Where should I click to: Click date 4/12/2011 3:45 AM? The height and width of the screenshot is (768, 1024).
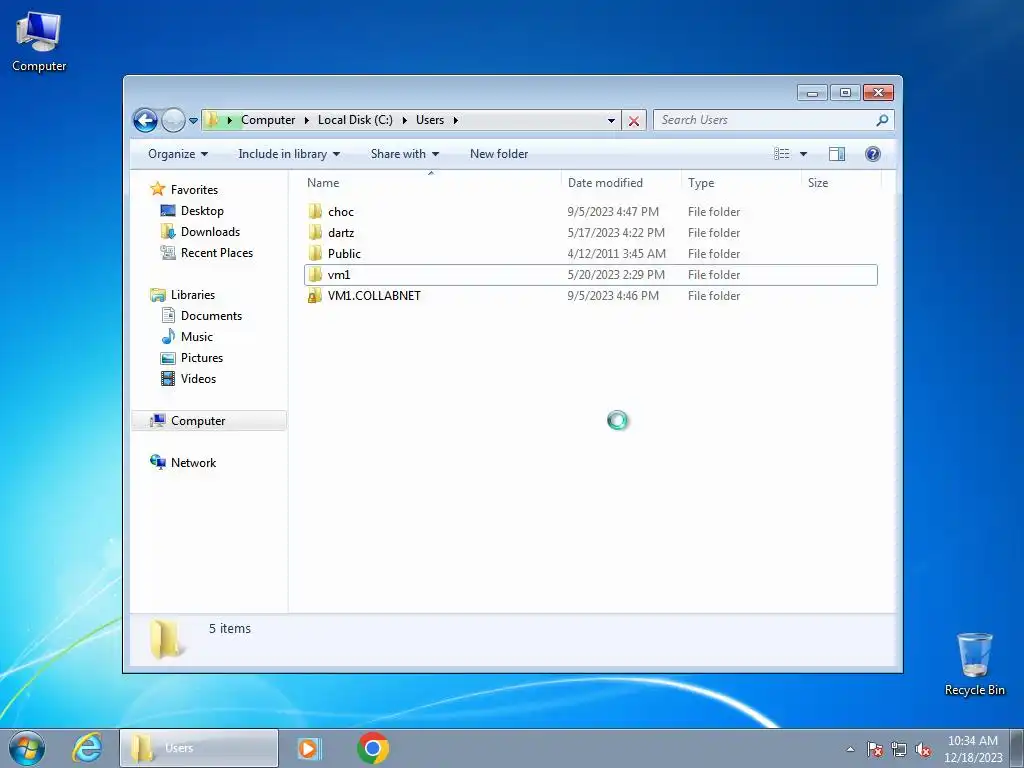[x=616, y=253]
